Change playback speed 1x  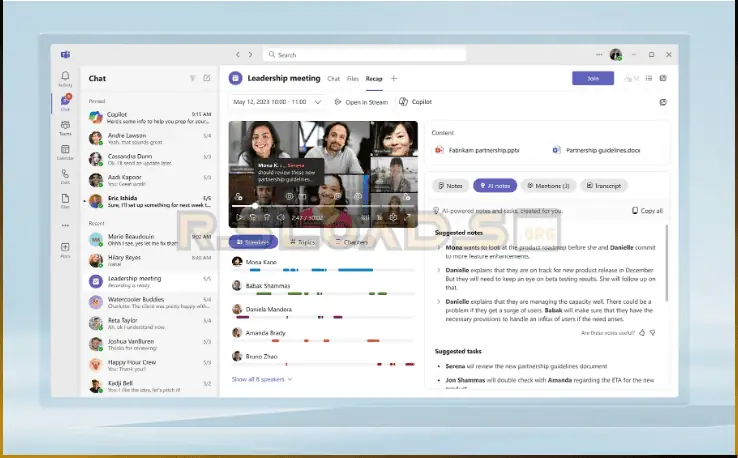coord(379,217)
